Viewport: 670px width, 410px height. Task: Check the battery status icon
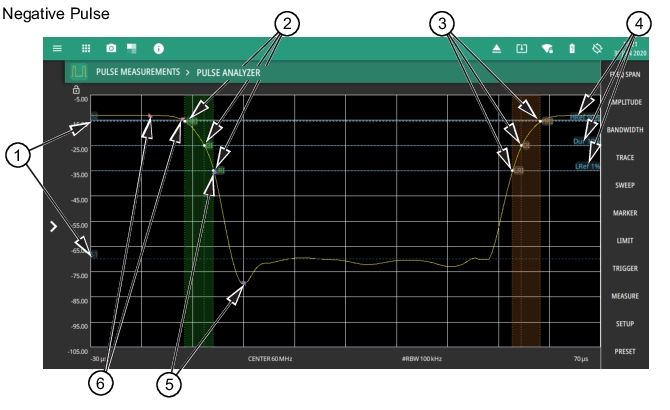572,49
